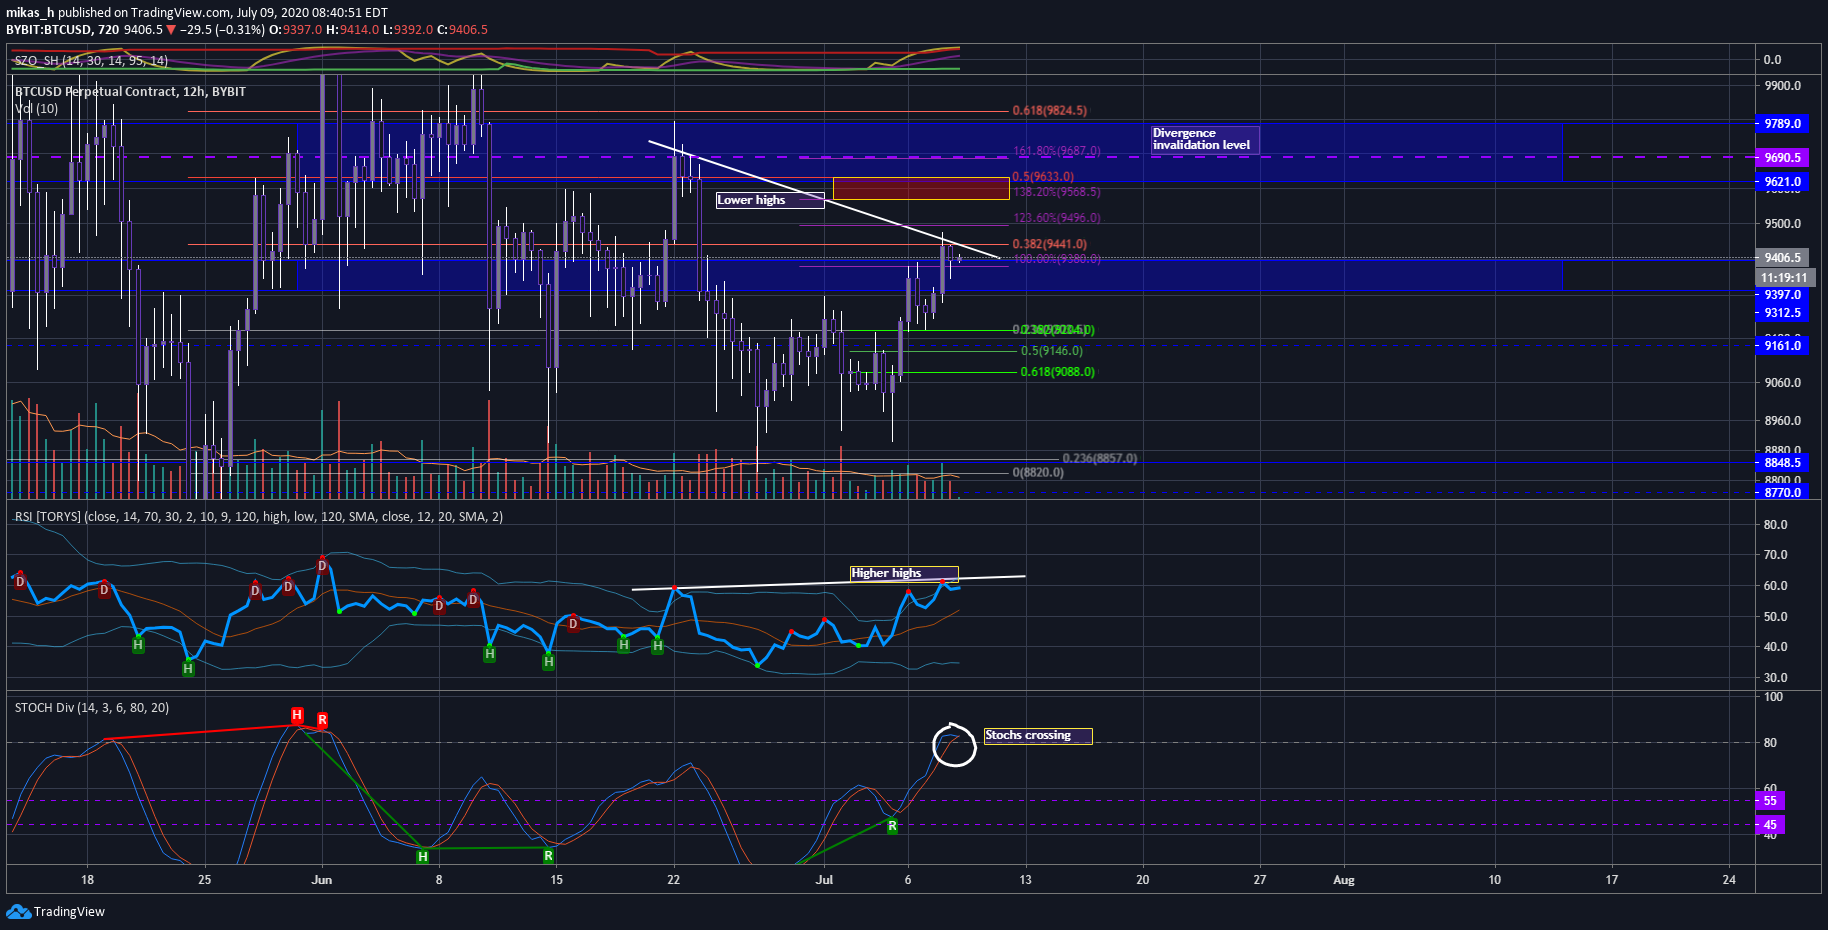
Task: Click the 9900.0 price scale value
Action: tap(1782, 86)
